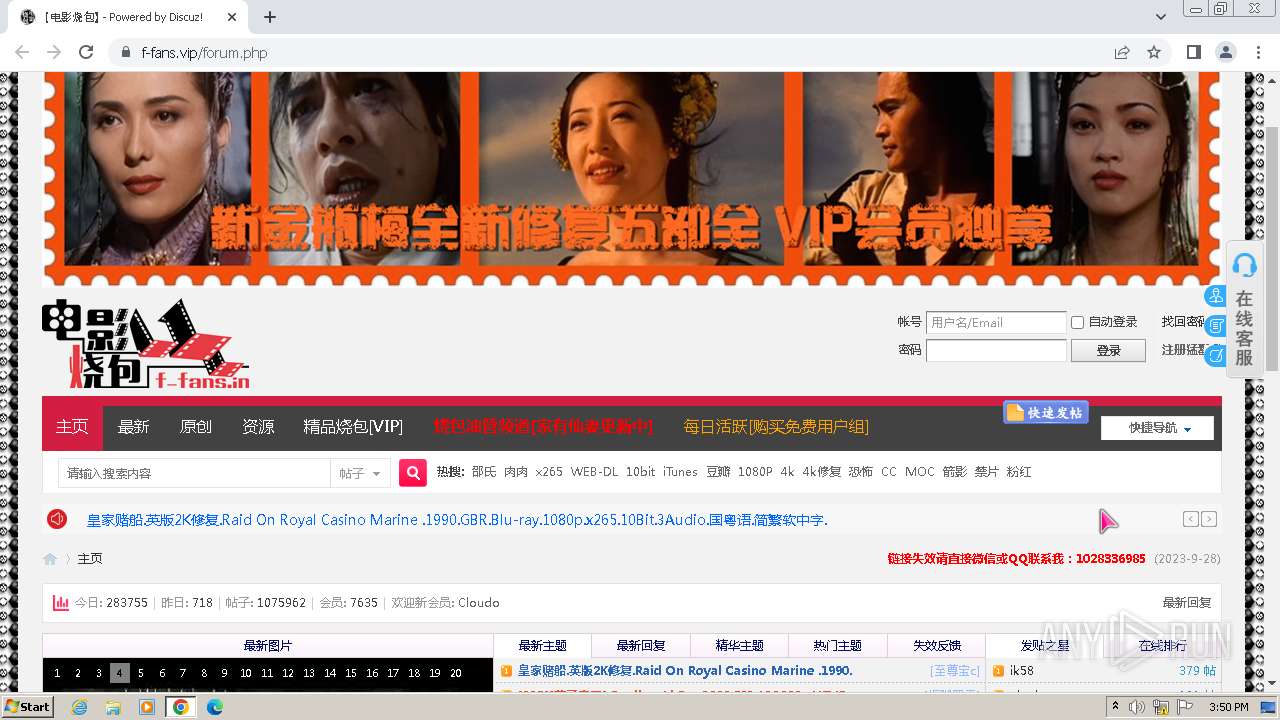1280x720 pixels.
Task: Open the 主页 navigation tab
Action: 72,427
